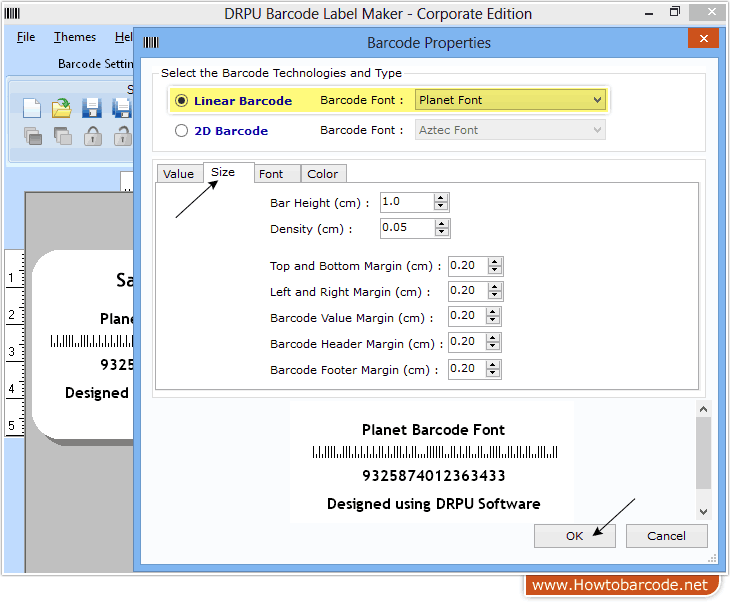Open the Aztec Font dropdown

[510, 130]
